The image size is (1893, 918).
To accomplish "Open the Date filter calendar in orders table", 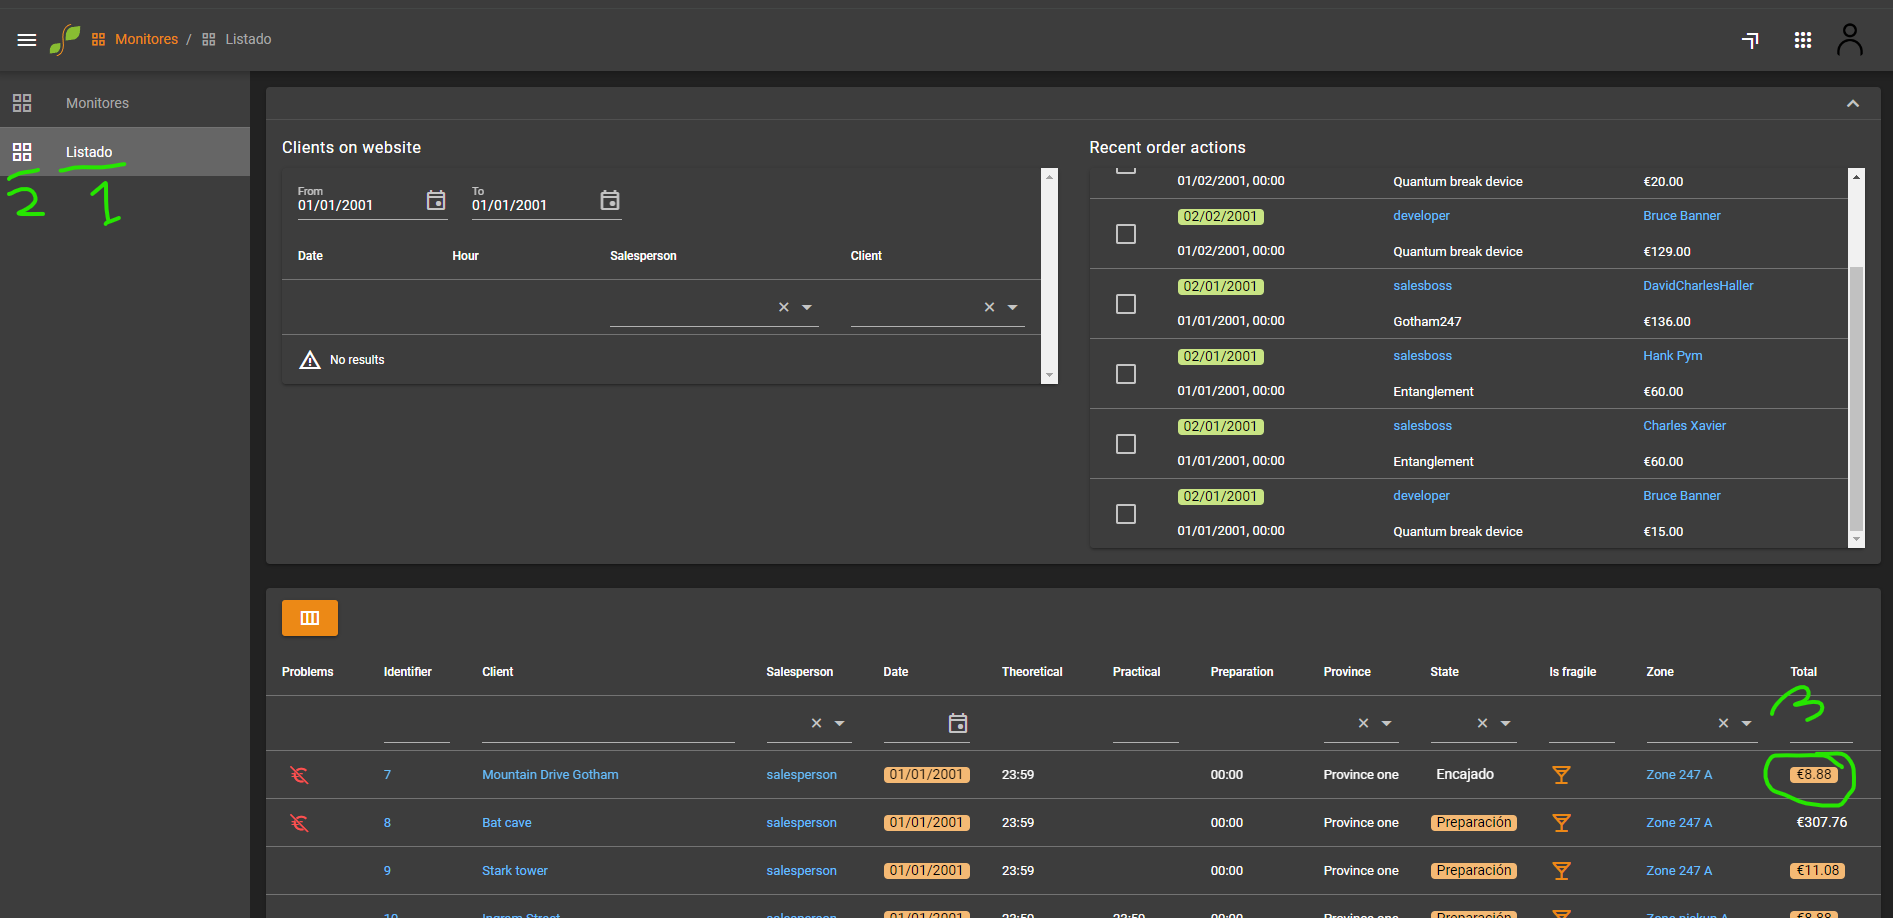I will pos(958,723).
